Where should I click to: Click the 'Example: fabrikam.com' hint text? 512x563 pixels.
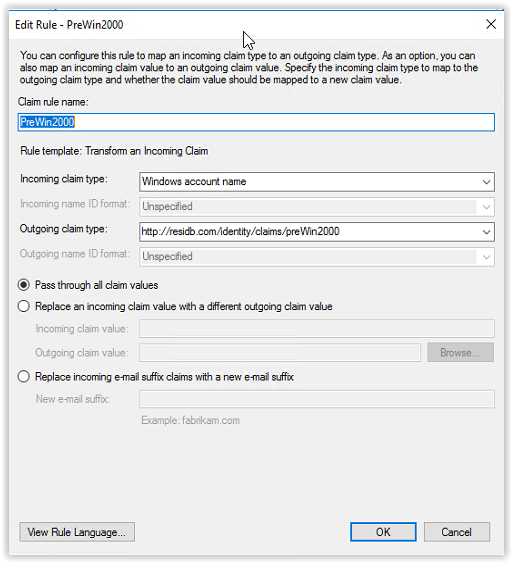(x=190, y=420)
